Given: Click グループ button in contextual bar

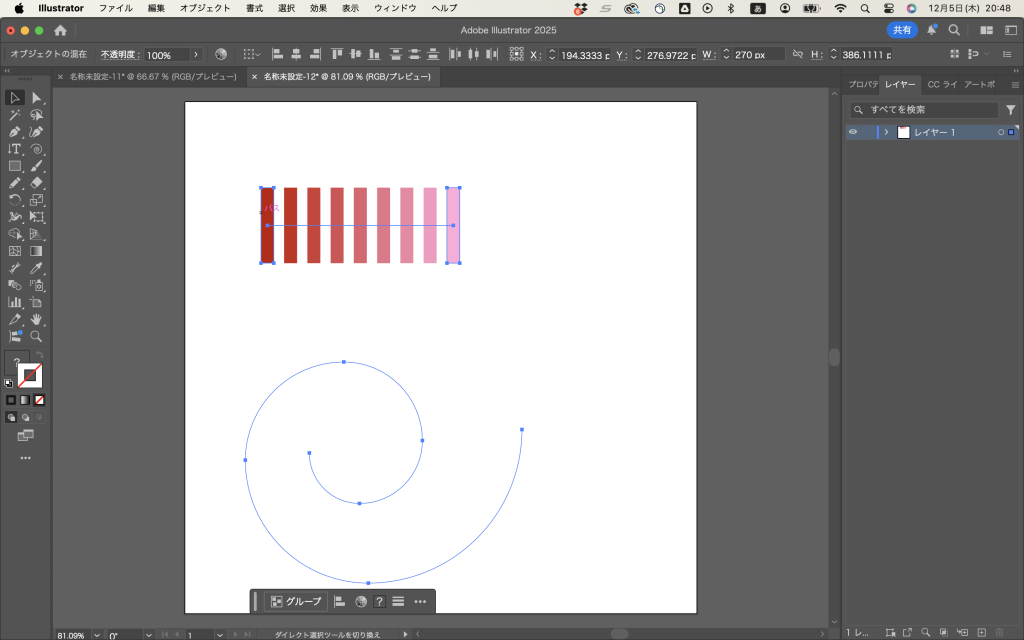Looking at the screenshot, I should [296, 601].
